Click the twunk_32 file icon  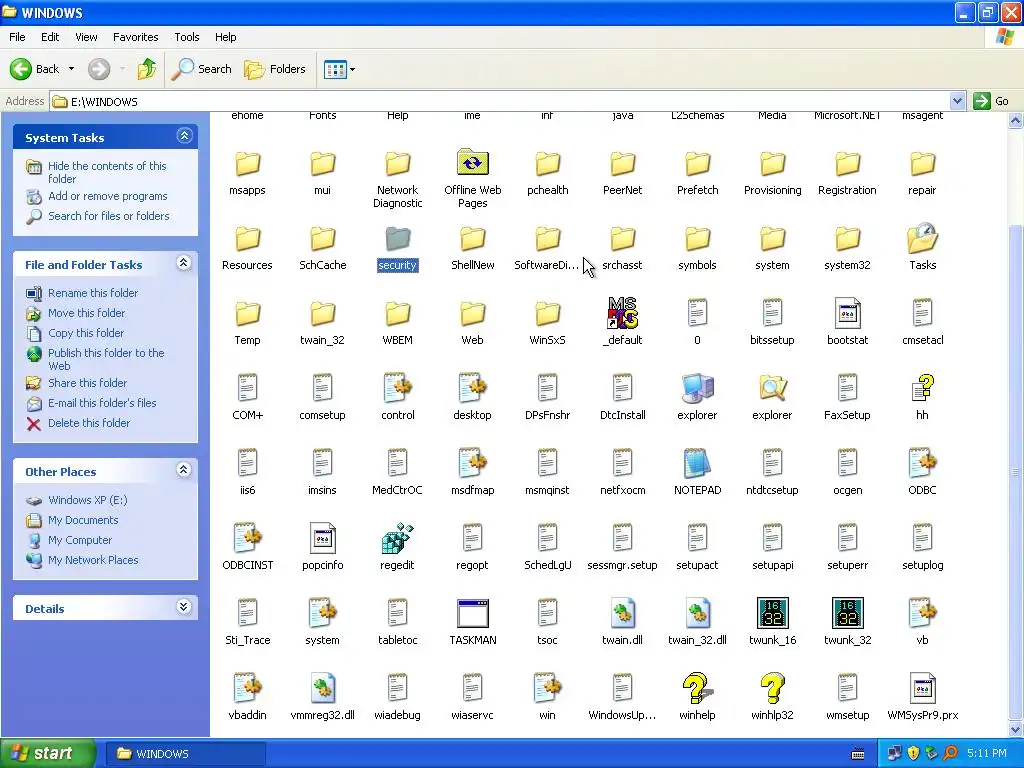(x=847, y=613)
